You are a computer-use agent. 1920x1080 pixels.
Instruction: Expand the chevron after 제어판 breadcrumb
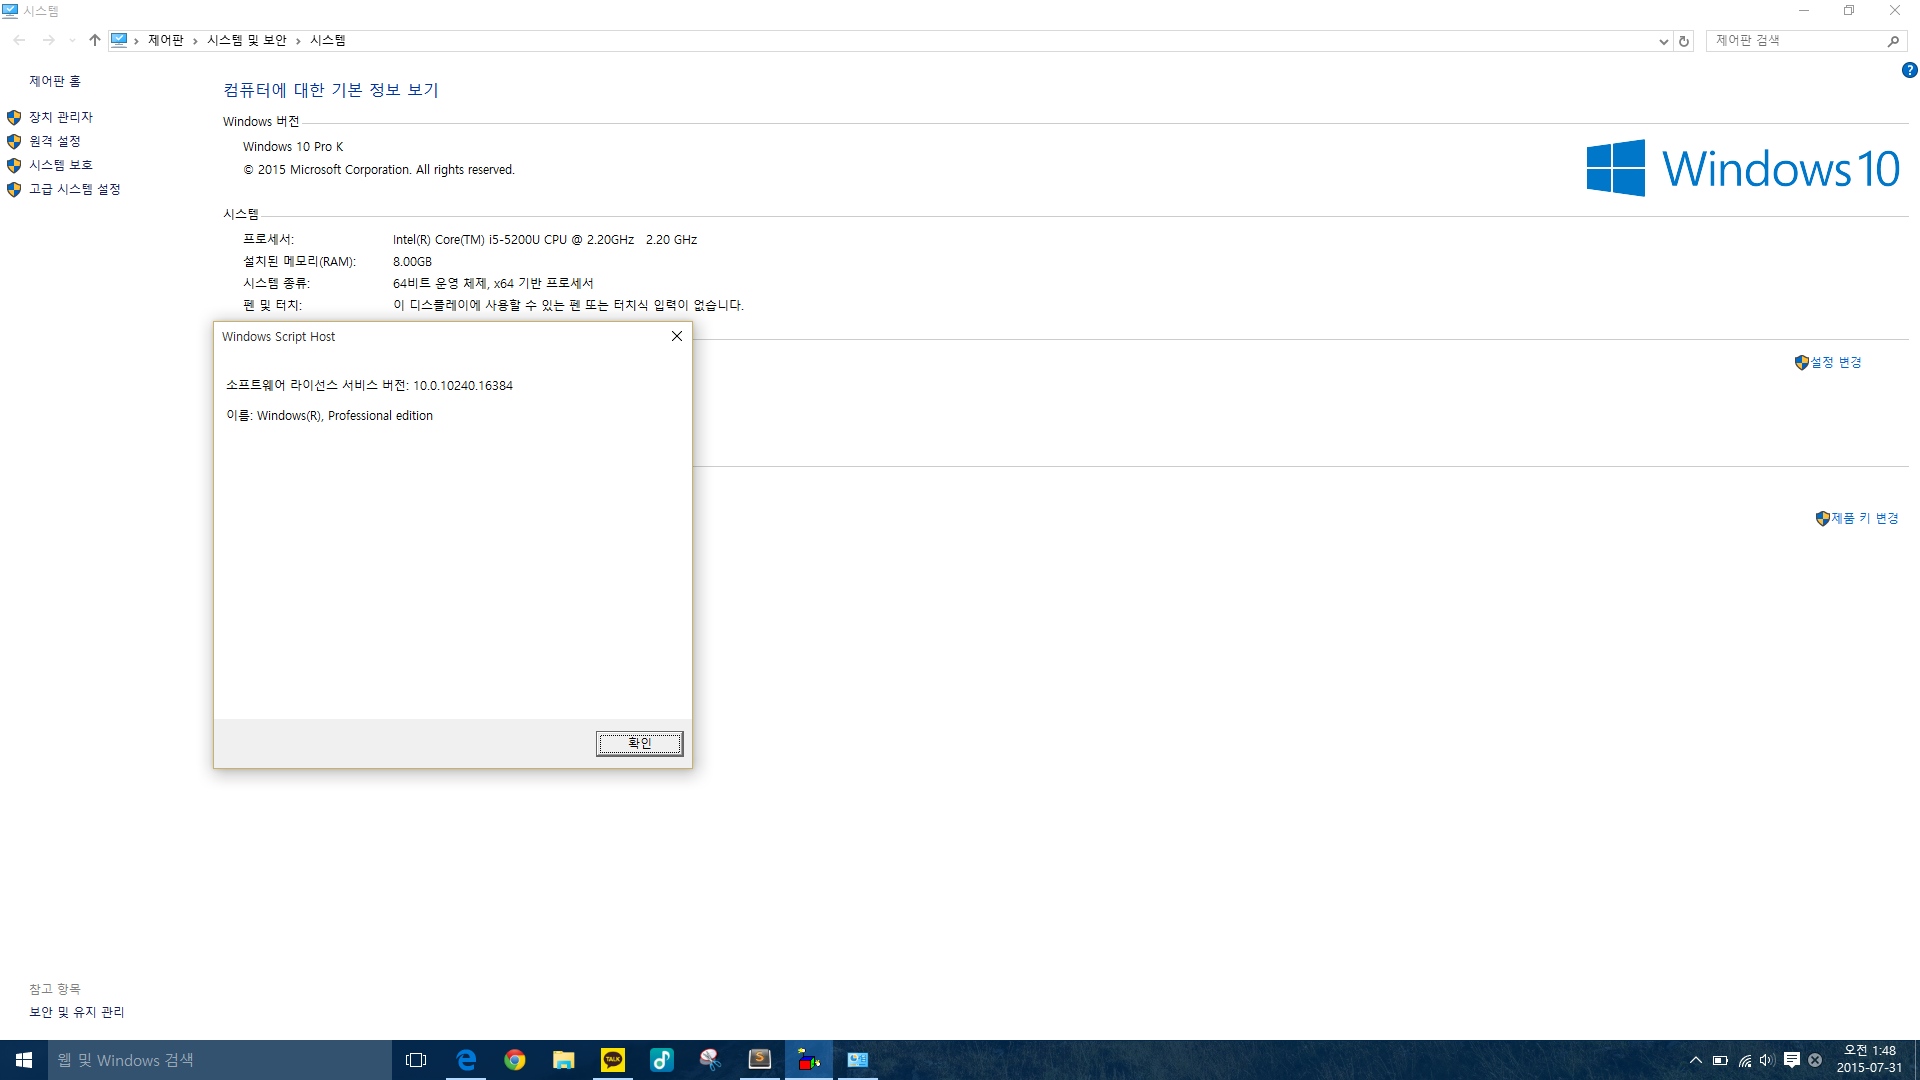pyautogui.click(x=195, y=40)
